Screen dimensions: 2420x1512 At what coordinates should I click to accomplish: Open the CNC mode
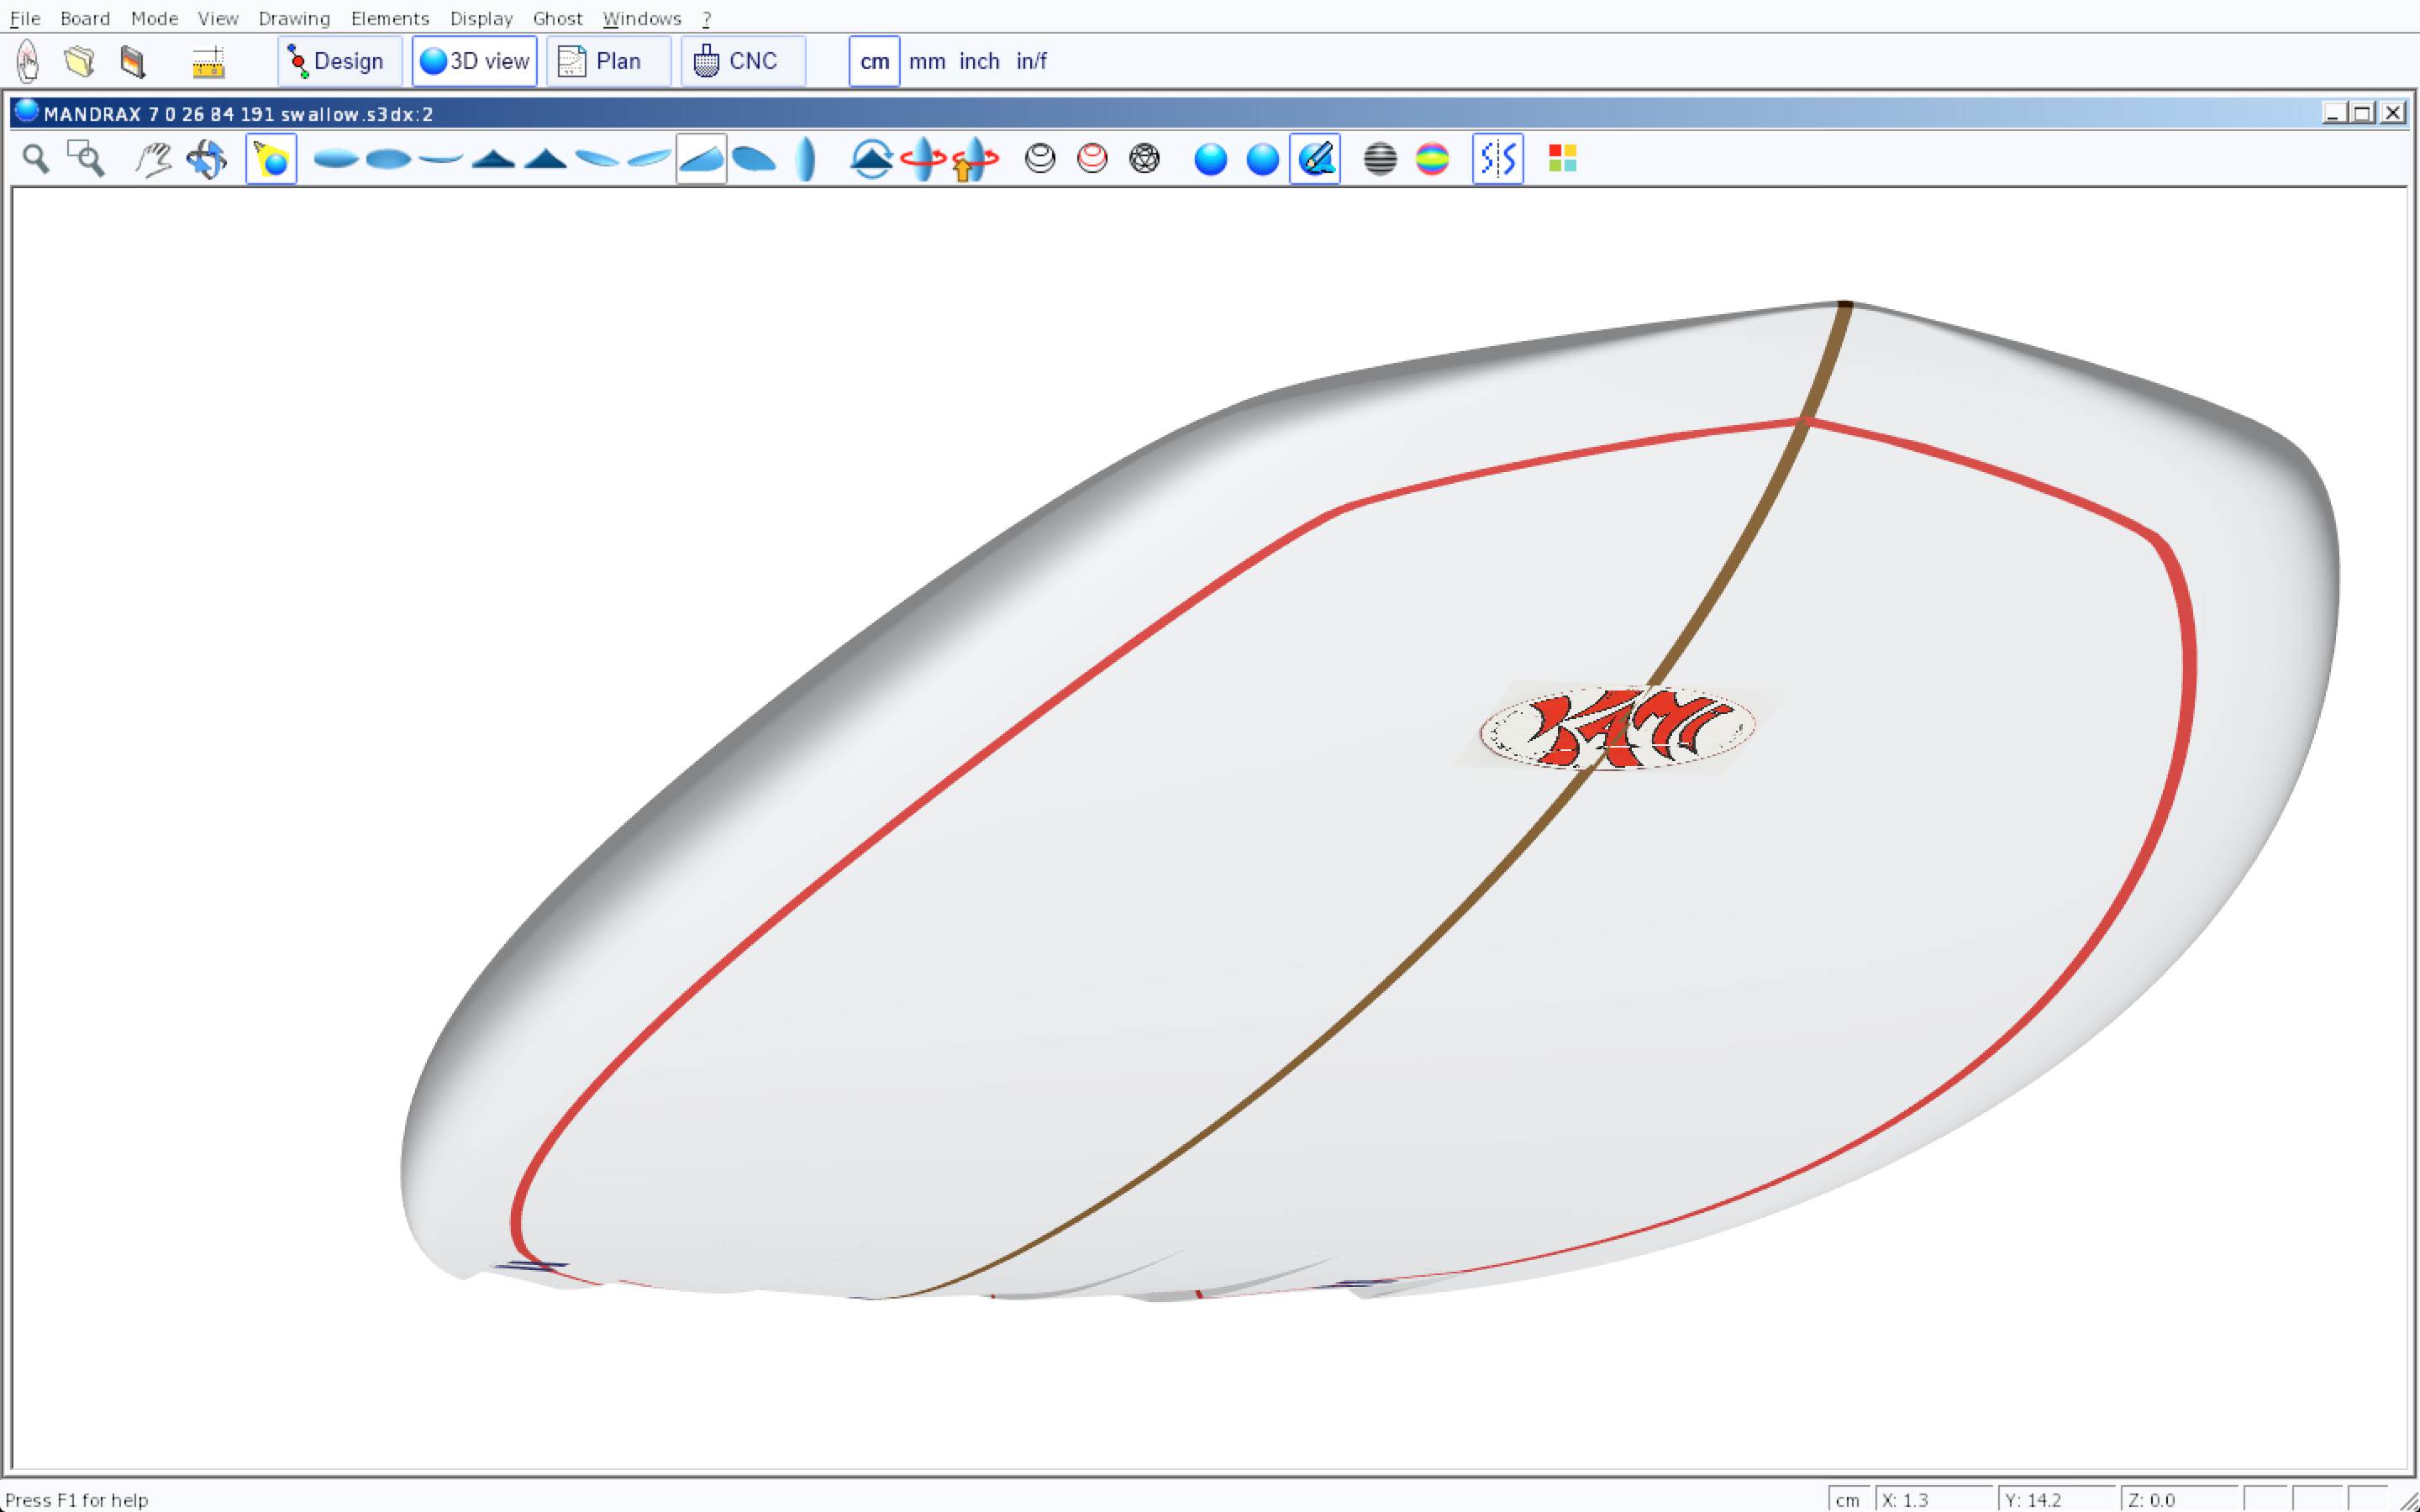coord(742,62)
